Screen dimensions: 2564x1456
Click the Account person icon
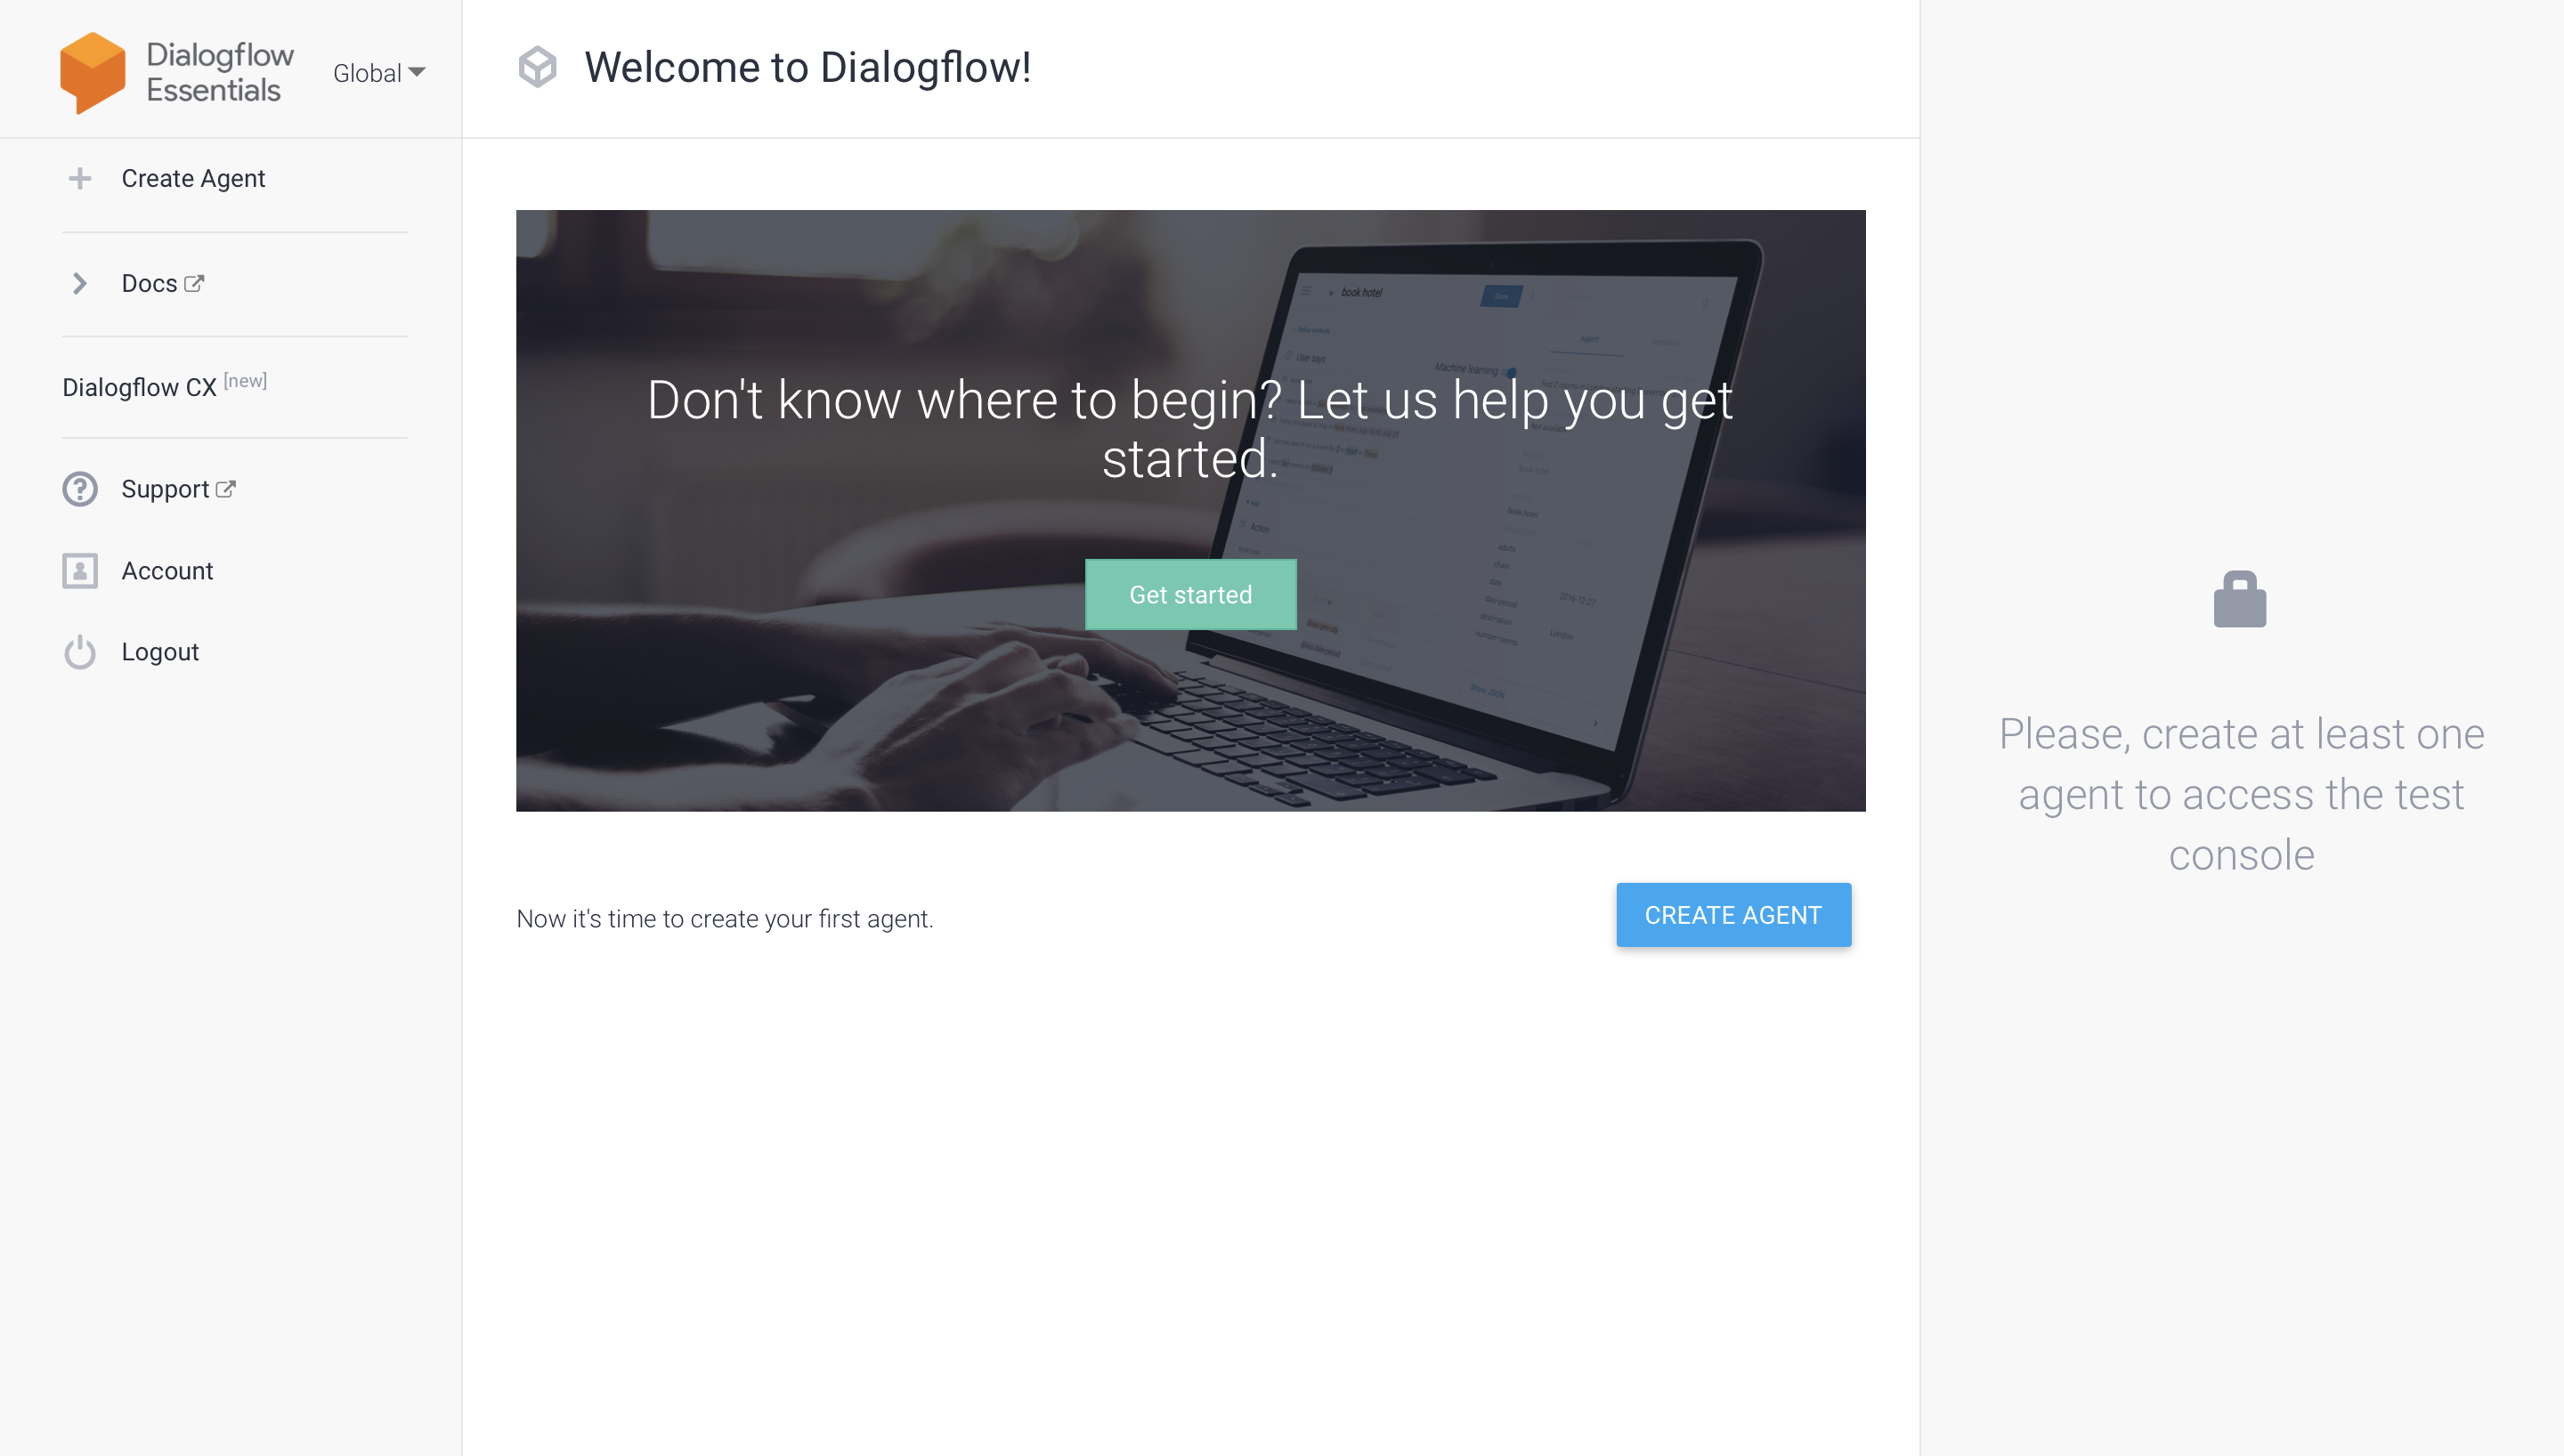tap(79, 569)
